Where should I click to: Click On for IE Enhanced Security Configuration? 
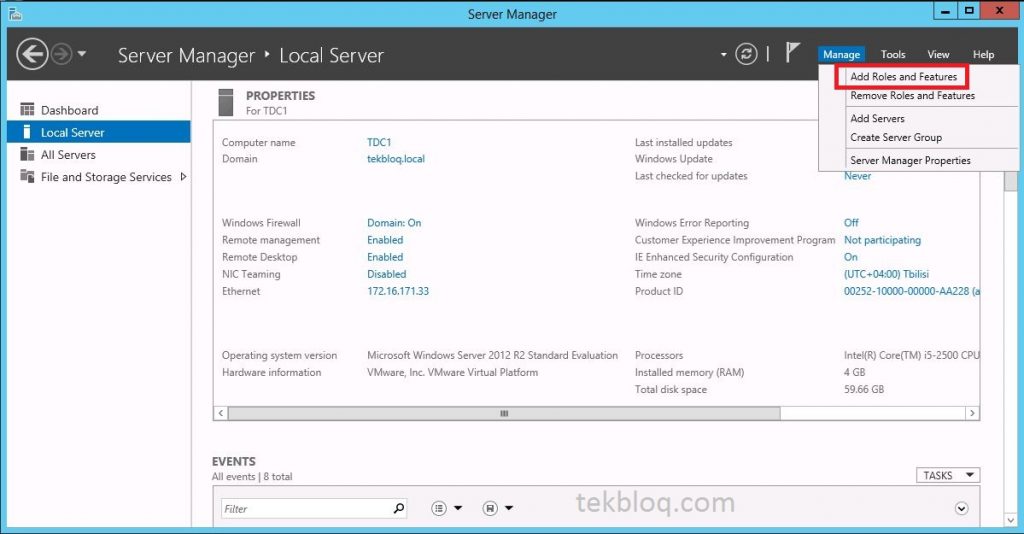pyautogui.click(x=850, y=257)
